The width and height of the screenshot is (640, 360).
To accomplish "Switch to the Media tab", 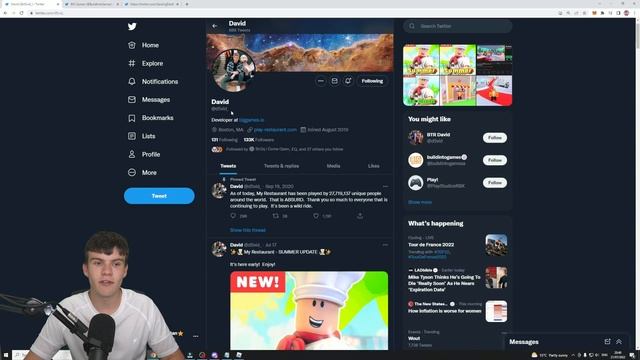I will (x=333, y=166).
